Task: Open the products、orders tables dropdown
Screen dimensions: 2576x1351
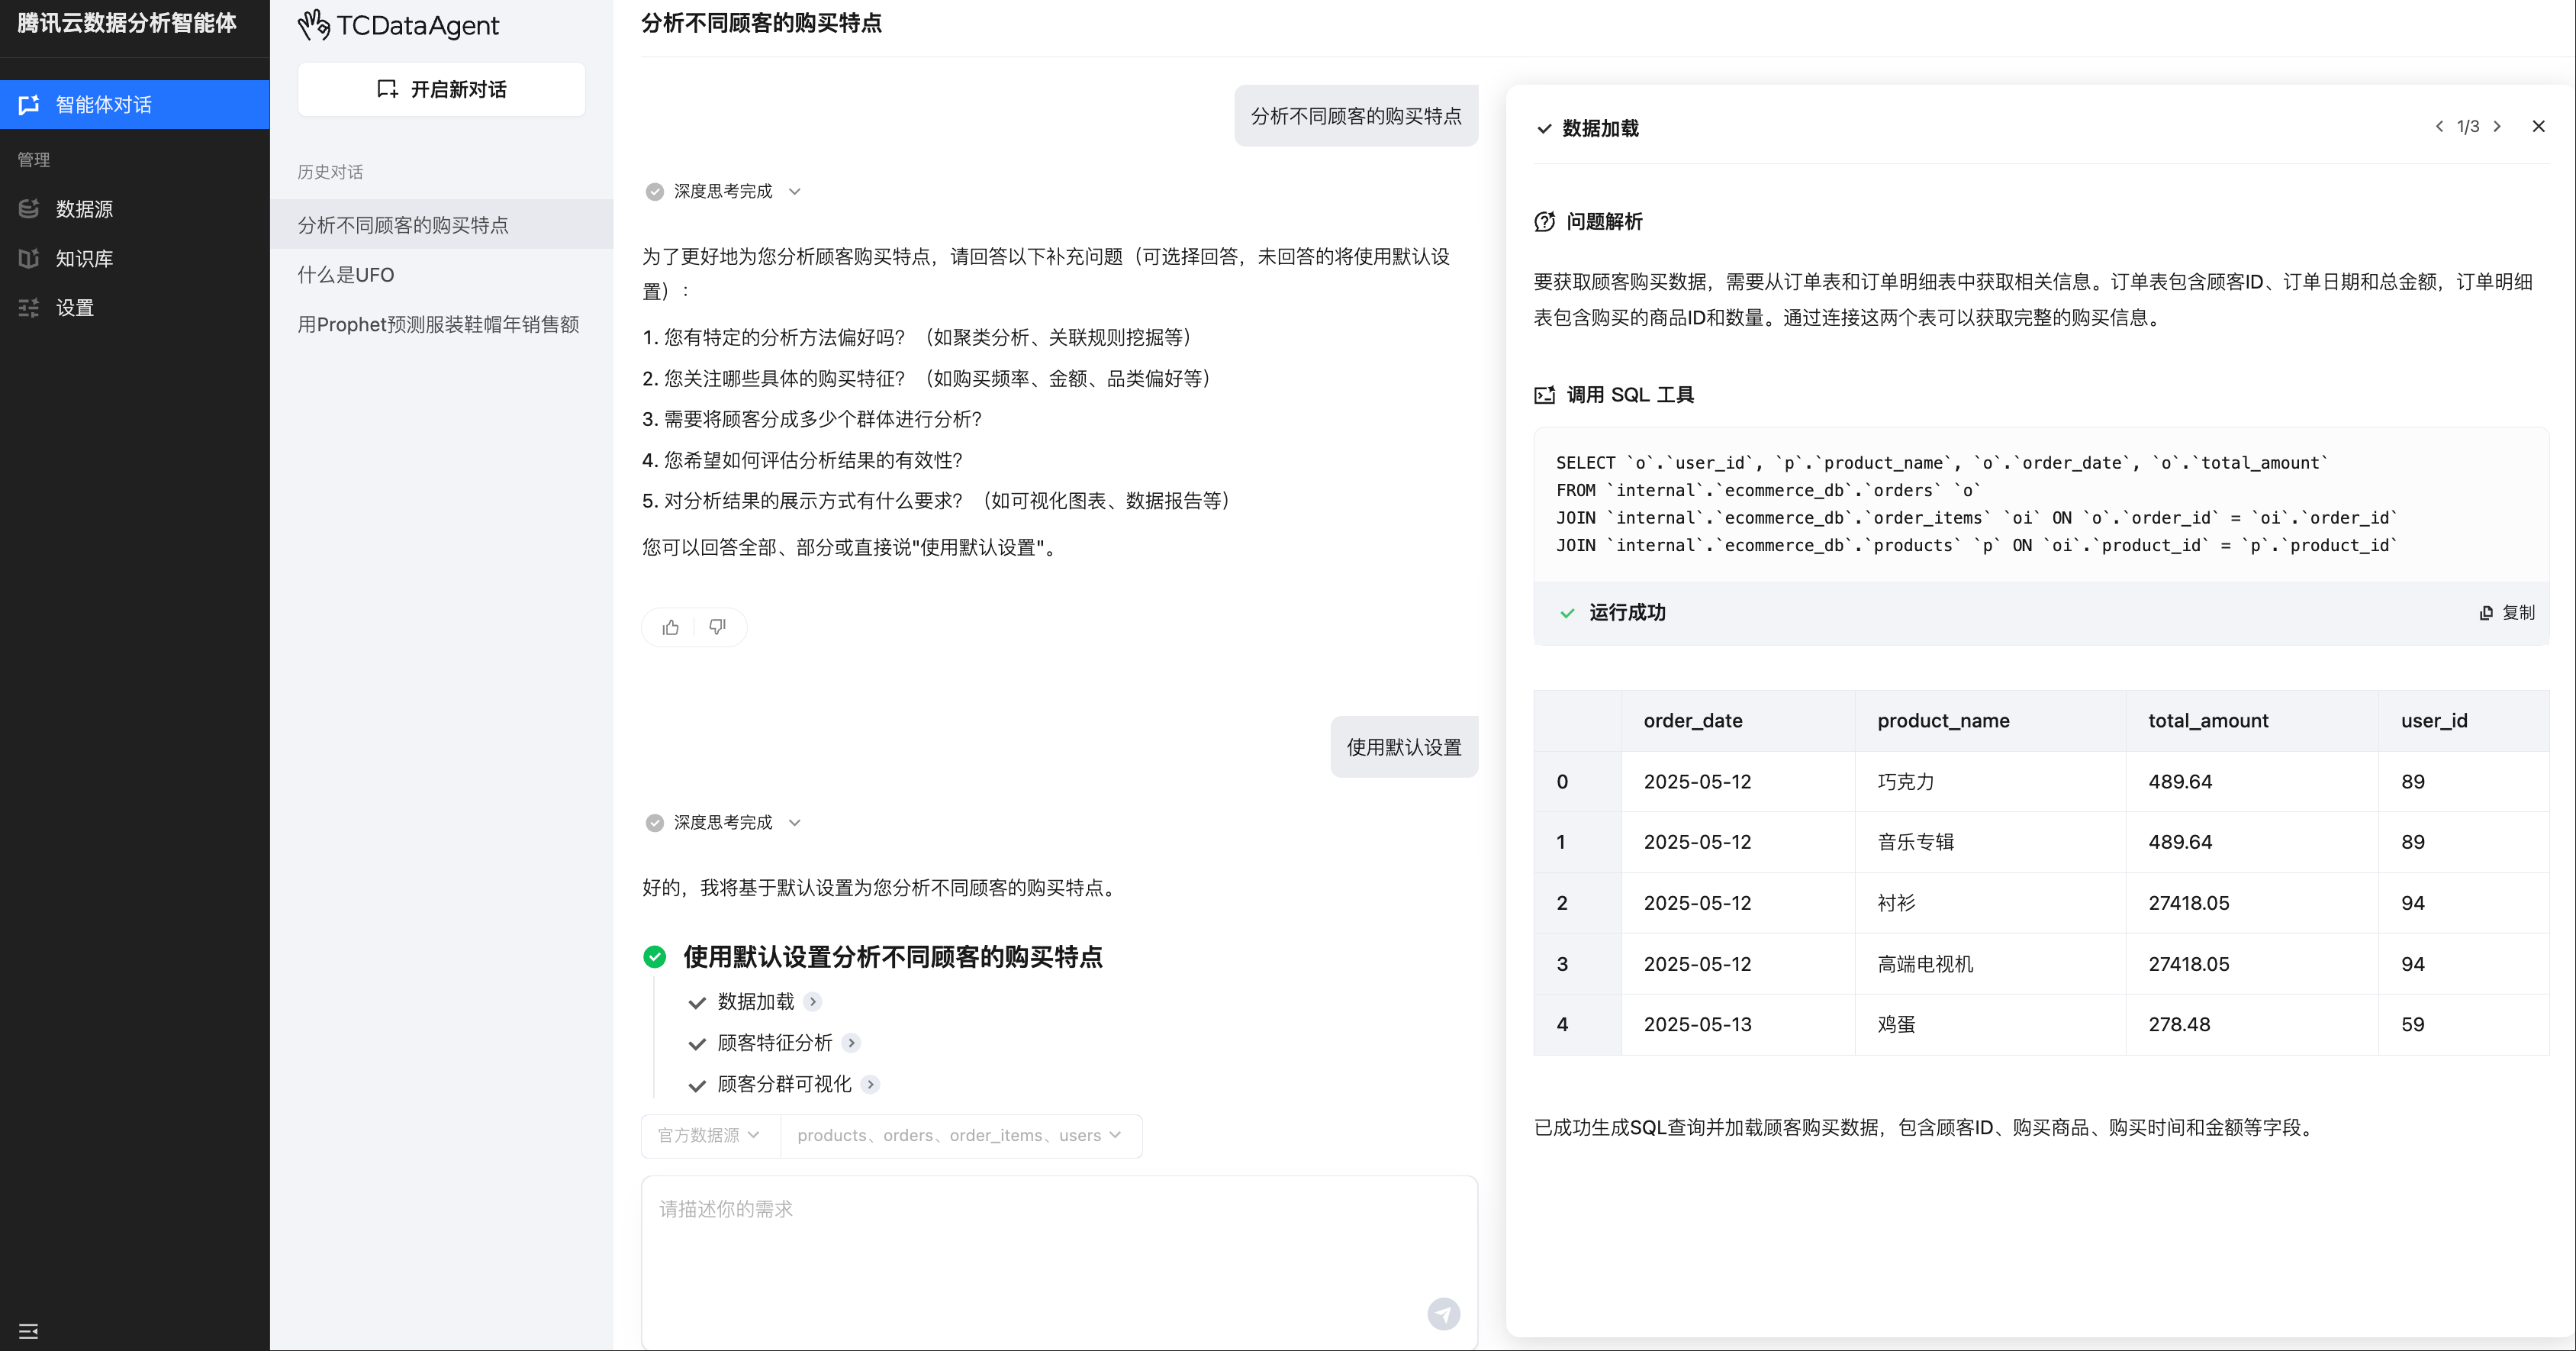Action: coord(960,1135)
